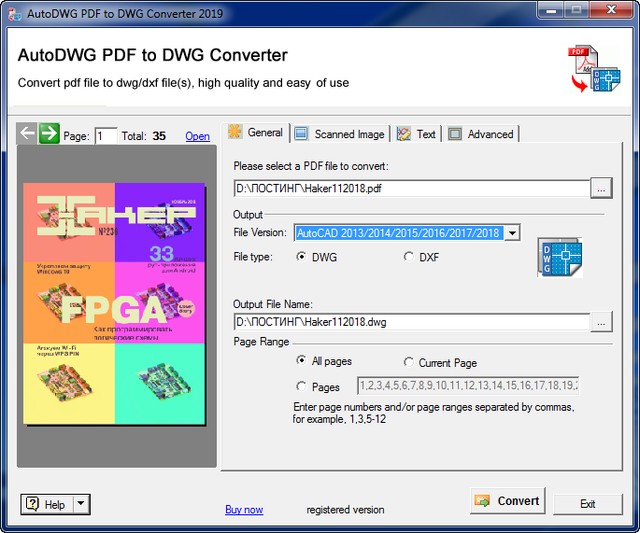Go to previous page with left arrow

click(28, 134)
